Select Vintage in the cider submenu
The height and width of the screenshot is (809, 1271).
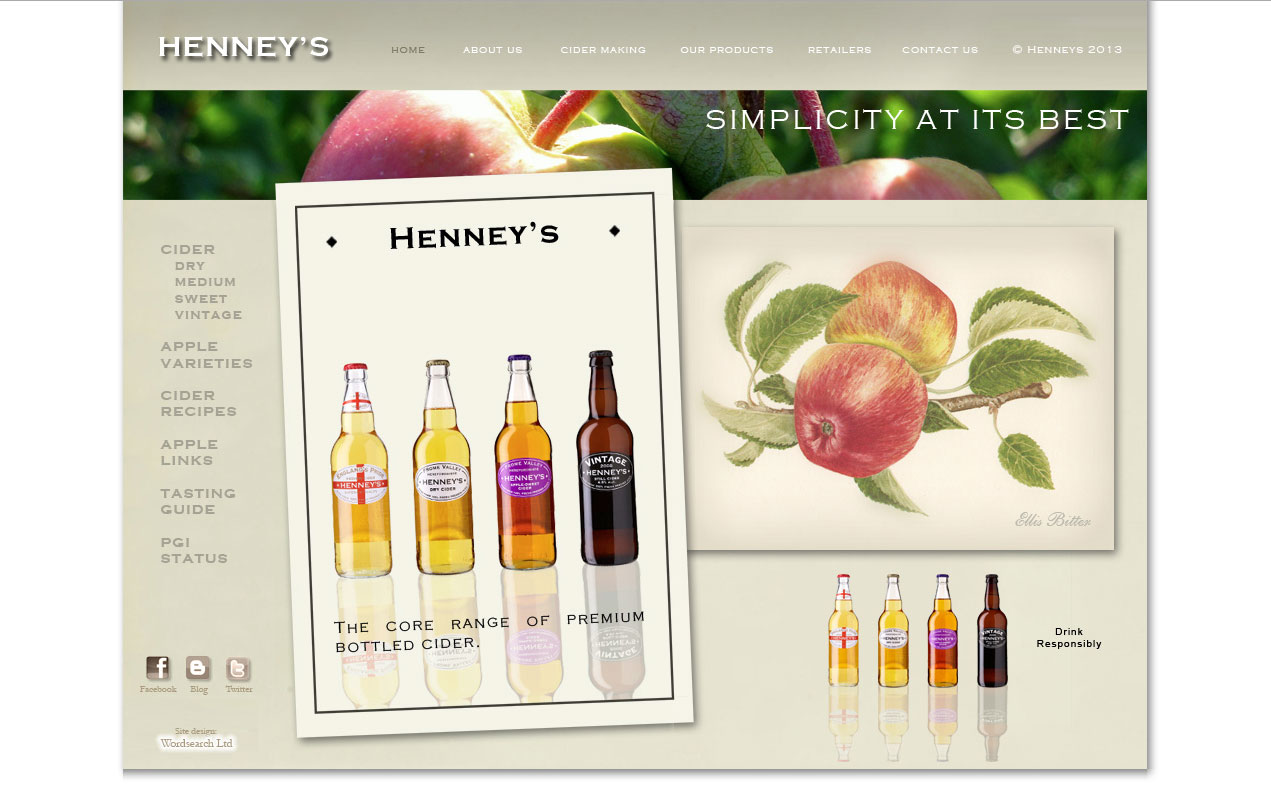tap(208, 315)
